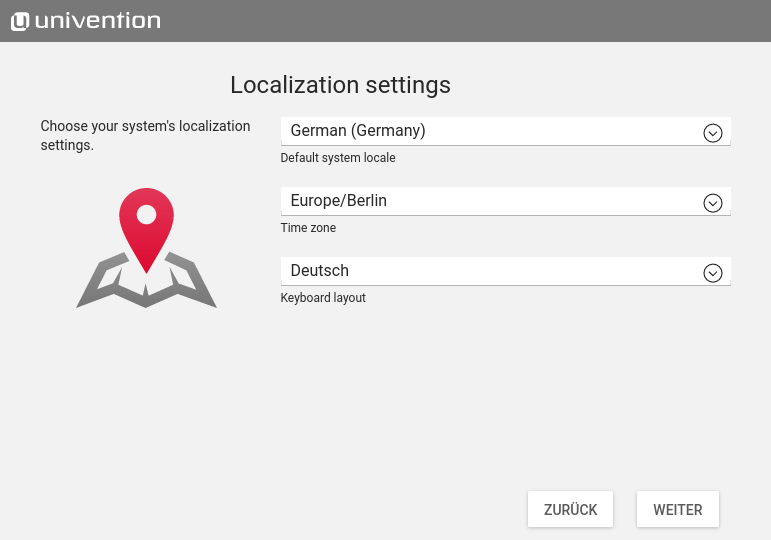This screenshot has height=540, width=771.
Task: Expand the Keyboard layout dropdown arrow
Action: pyautogui.click(x=712, y=273)
